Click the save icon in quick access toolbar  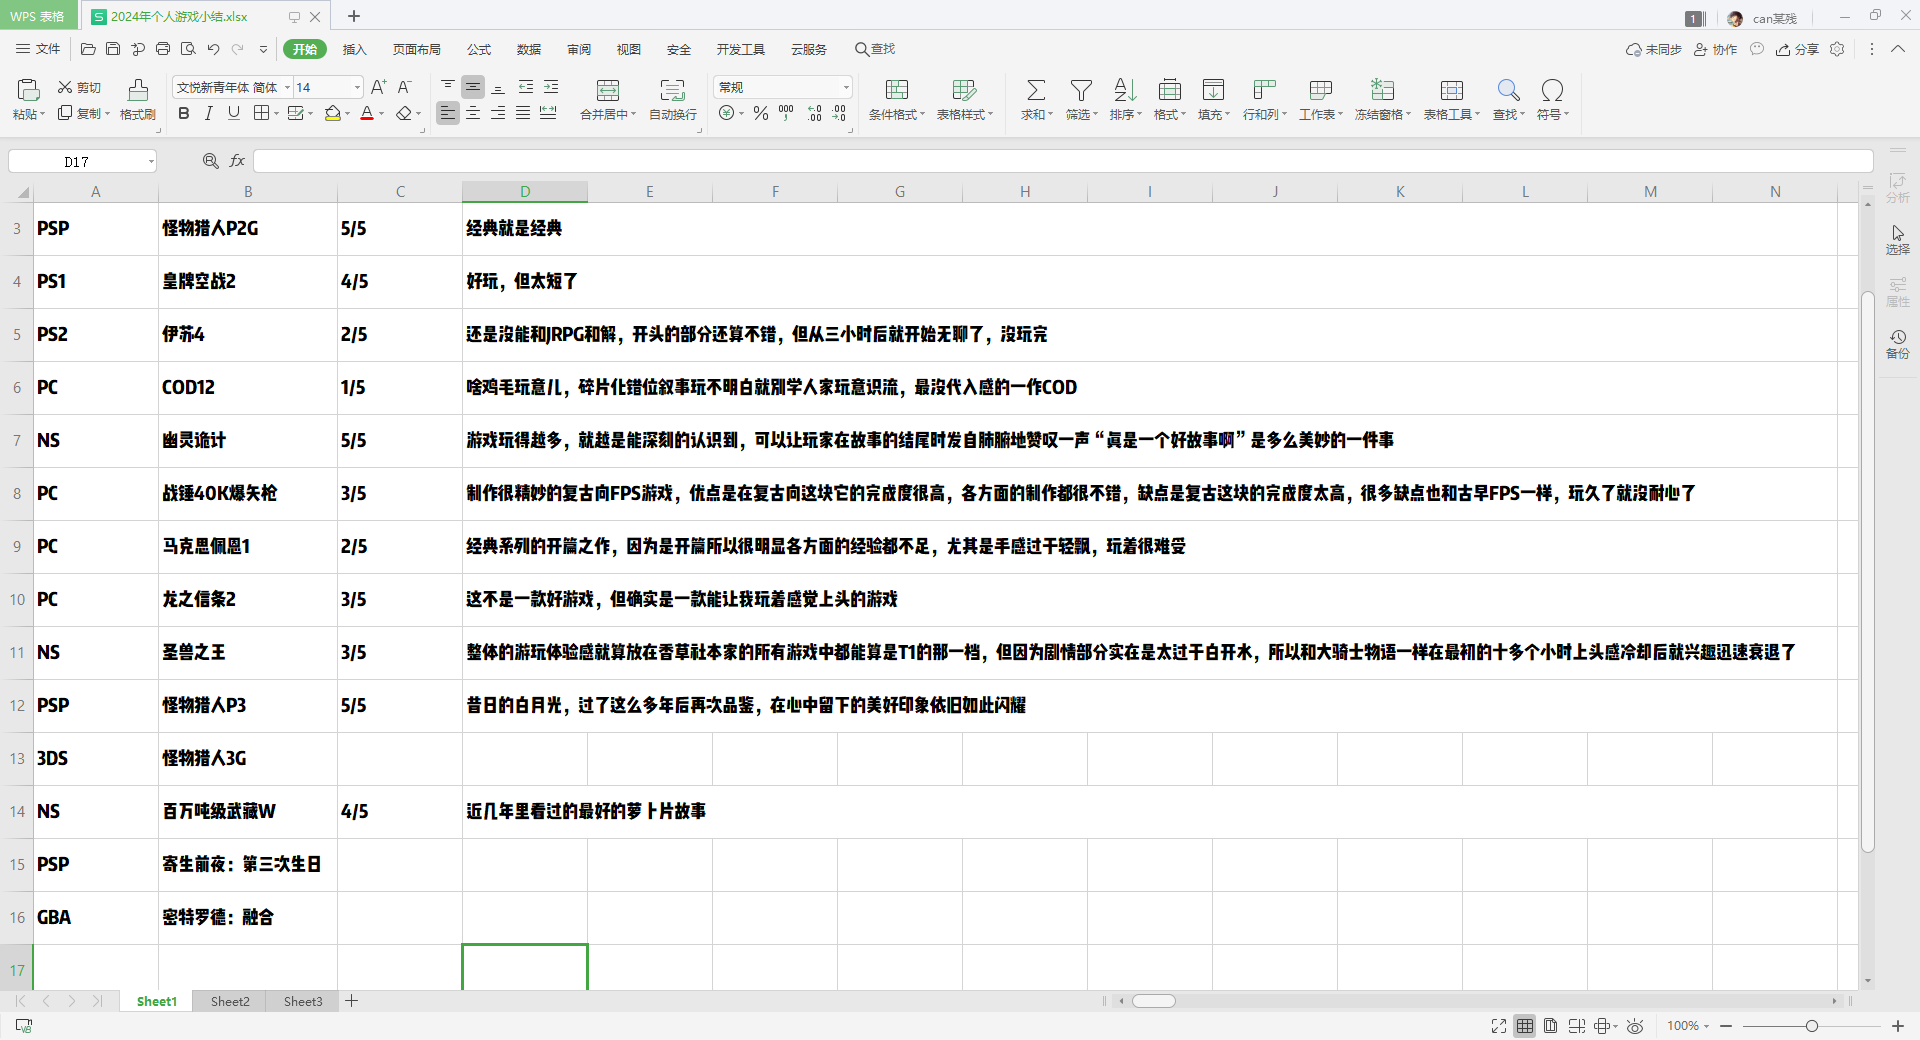tap(113, 49)
